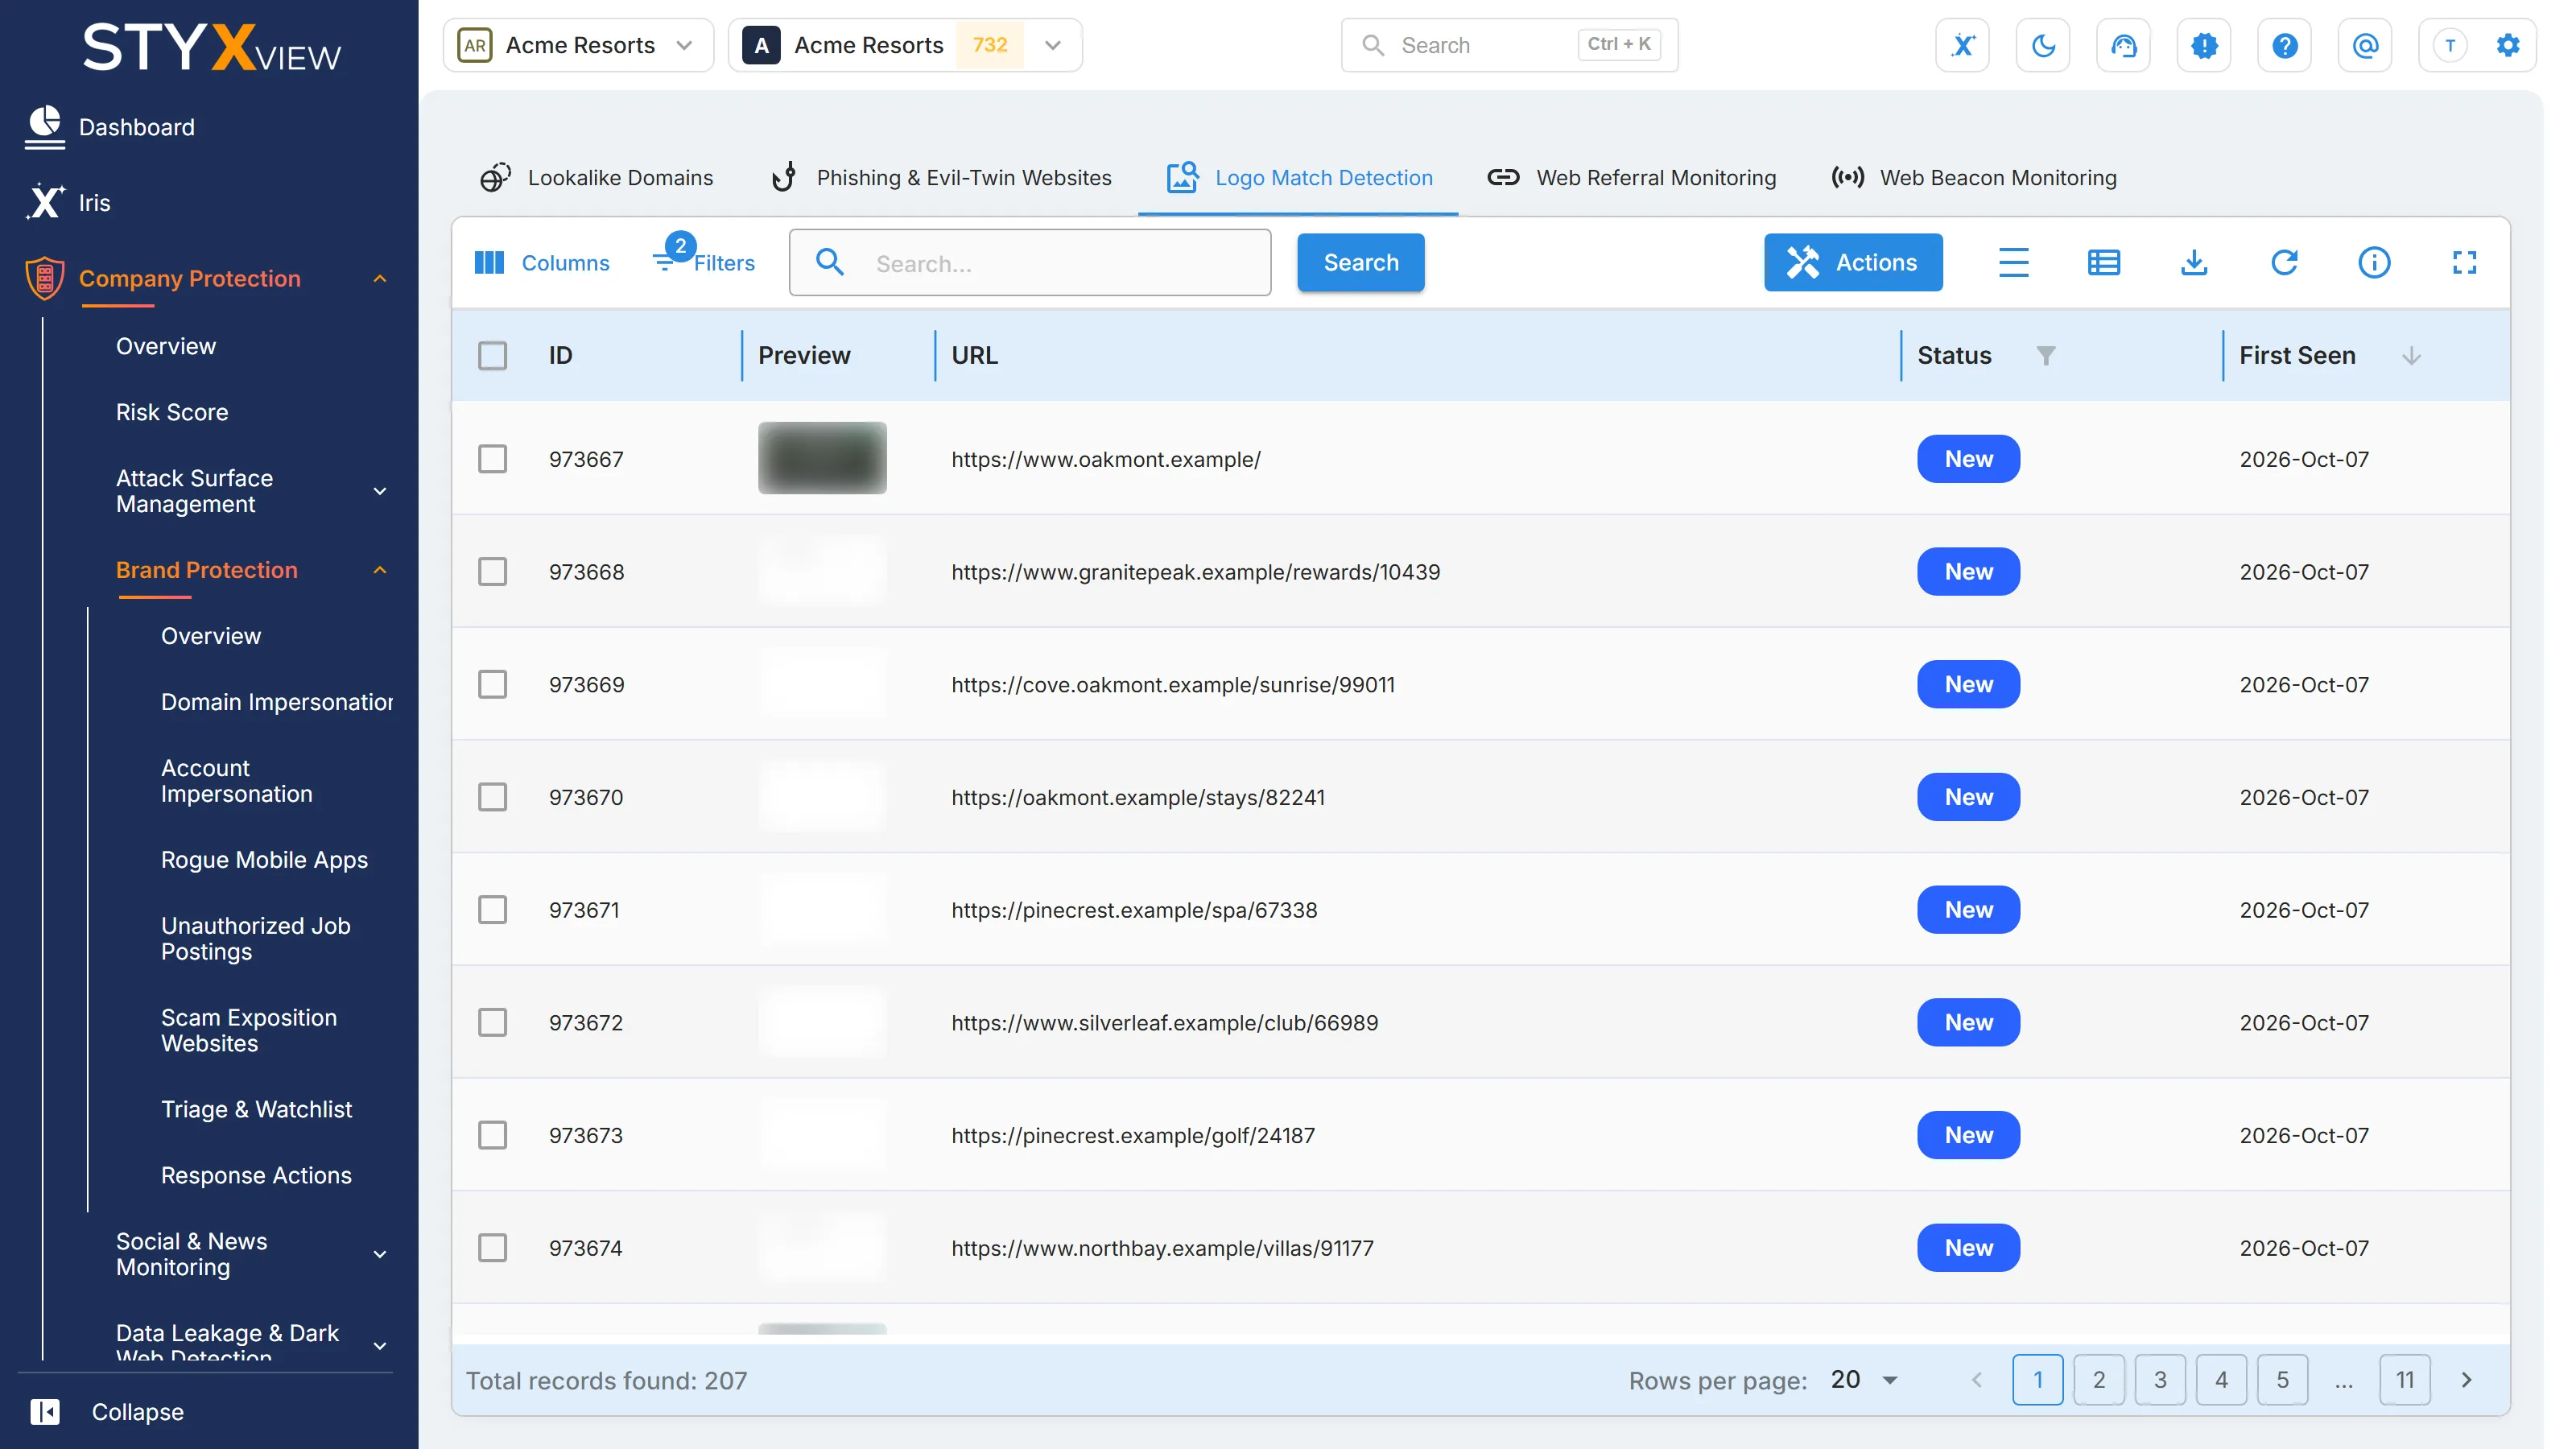Open Dashboard in the sidebar
Image resolution: width=2576 pixels, height=1449 pixels.
click(x=137, y=127)
